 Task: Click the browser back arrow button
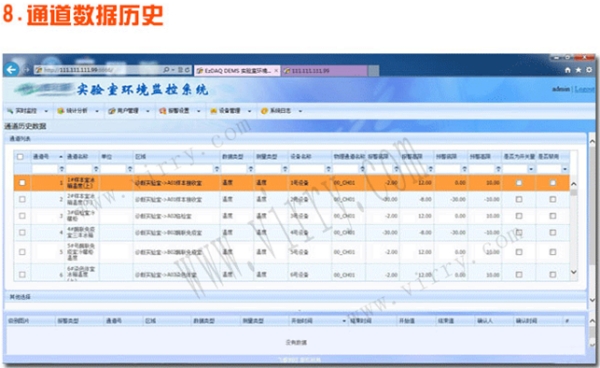tap(12, 70)
